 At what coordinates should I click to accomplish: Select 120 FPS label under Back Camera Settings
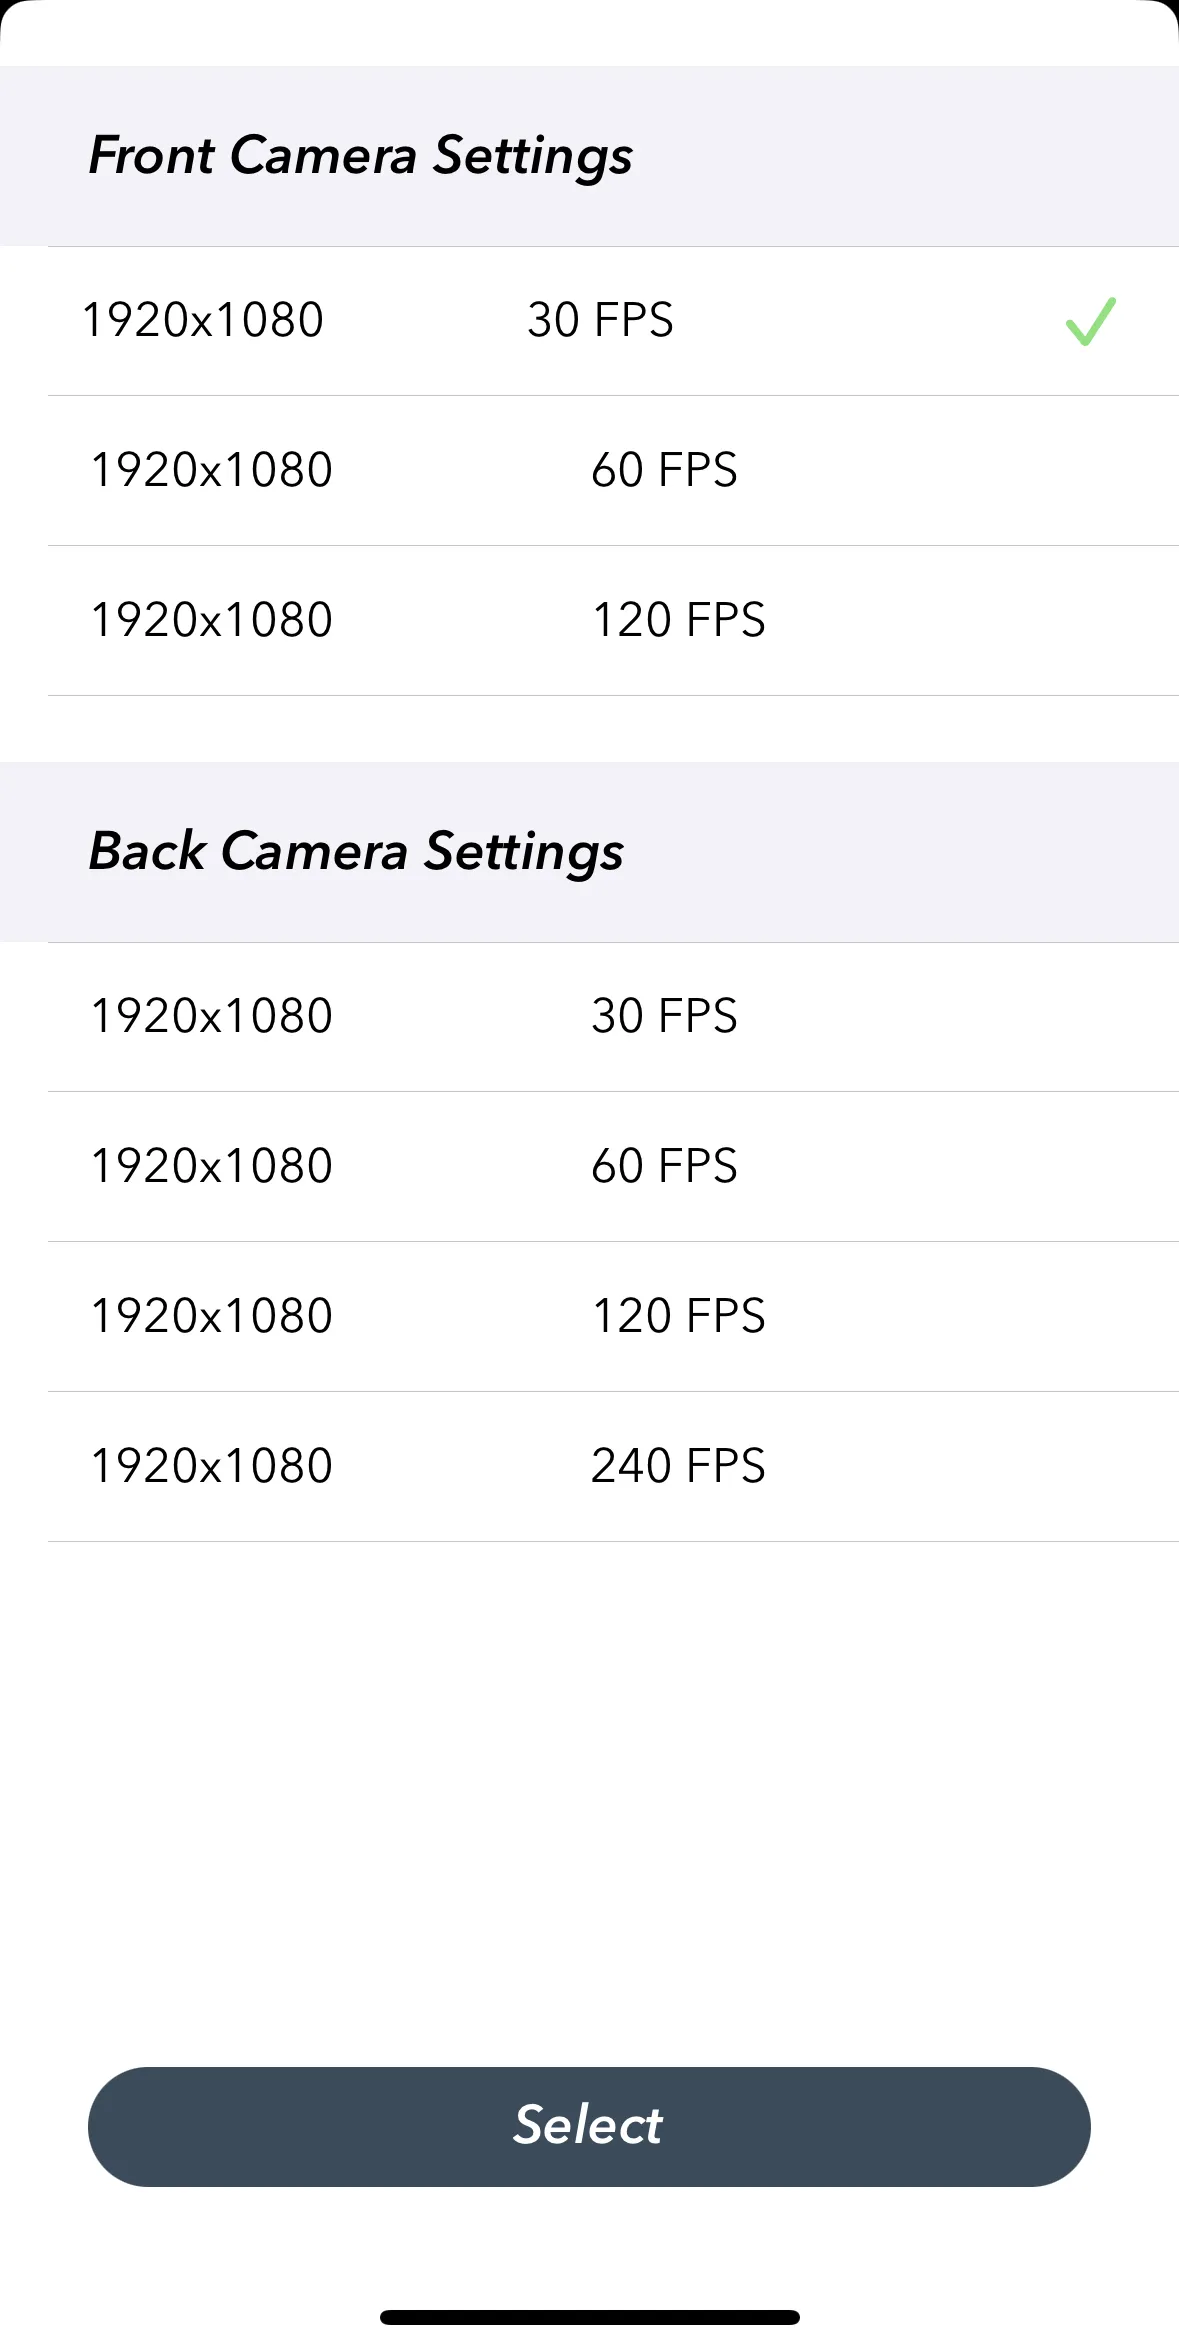click(x=678, y=1316)
